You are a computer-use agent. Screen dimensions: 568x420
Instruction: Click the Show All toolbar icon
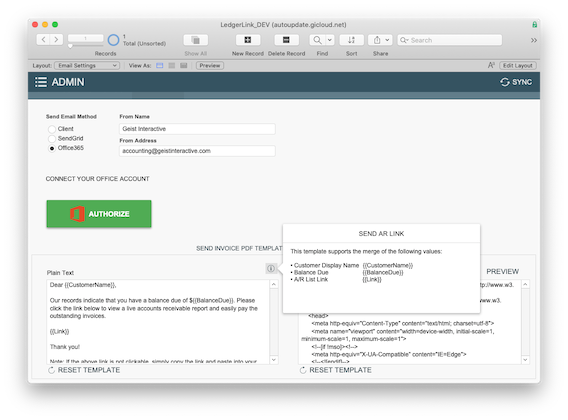[196, 40]
